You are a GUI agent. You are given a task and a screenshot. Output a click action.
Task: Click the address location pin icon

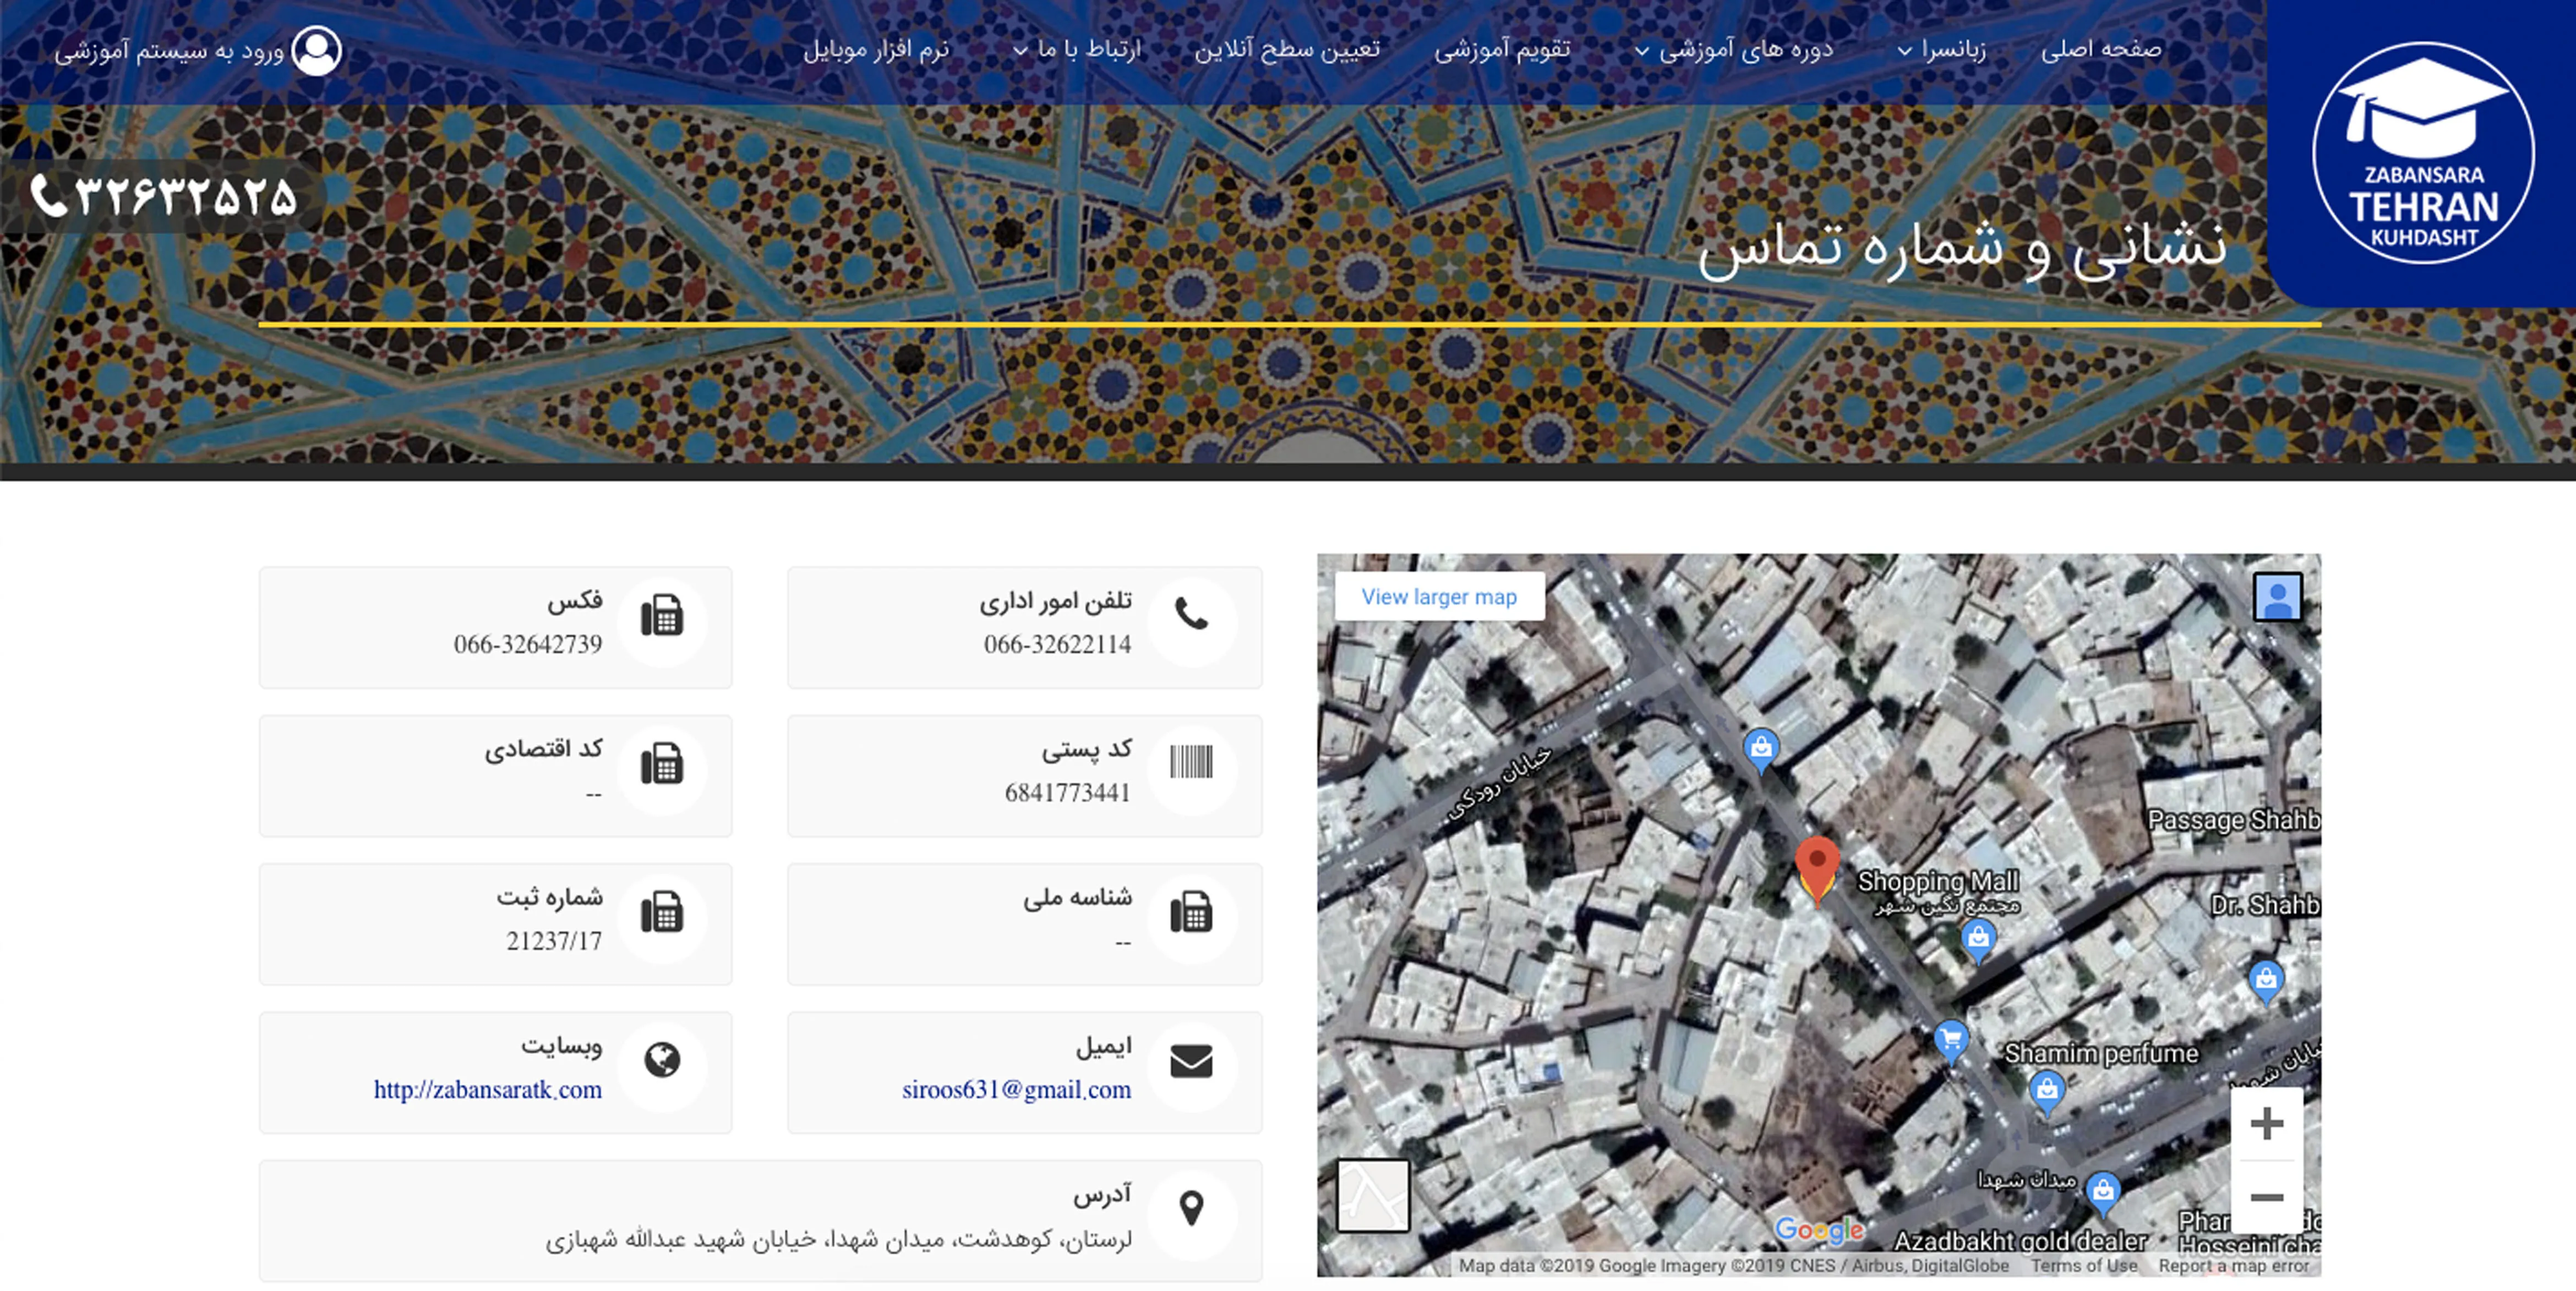(1190, 1208)
